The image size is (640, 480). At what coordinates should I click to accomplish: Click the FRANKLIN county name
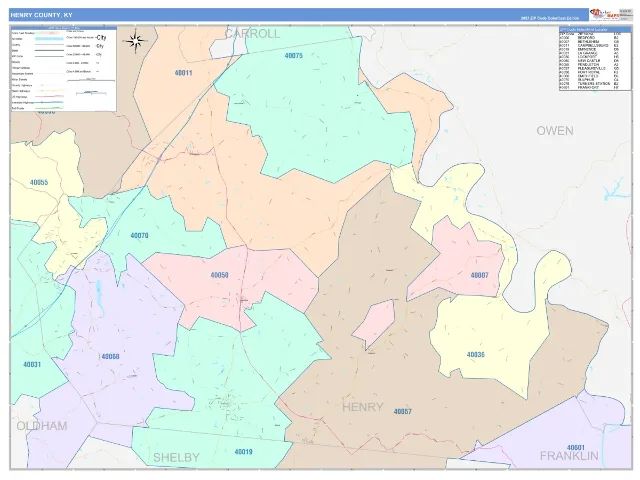click(569, 456)
